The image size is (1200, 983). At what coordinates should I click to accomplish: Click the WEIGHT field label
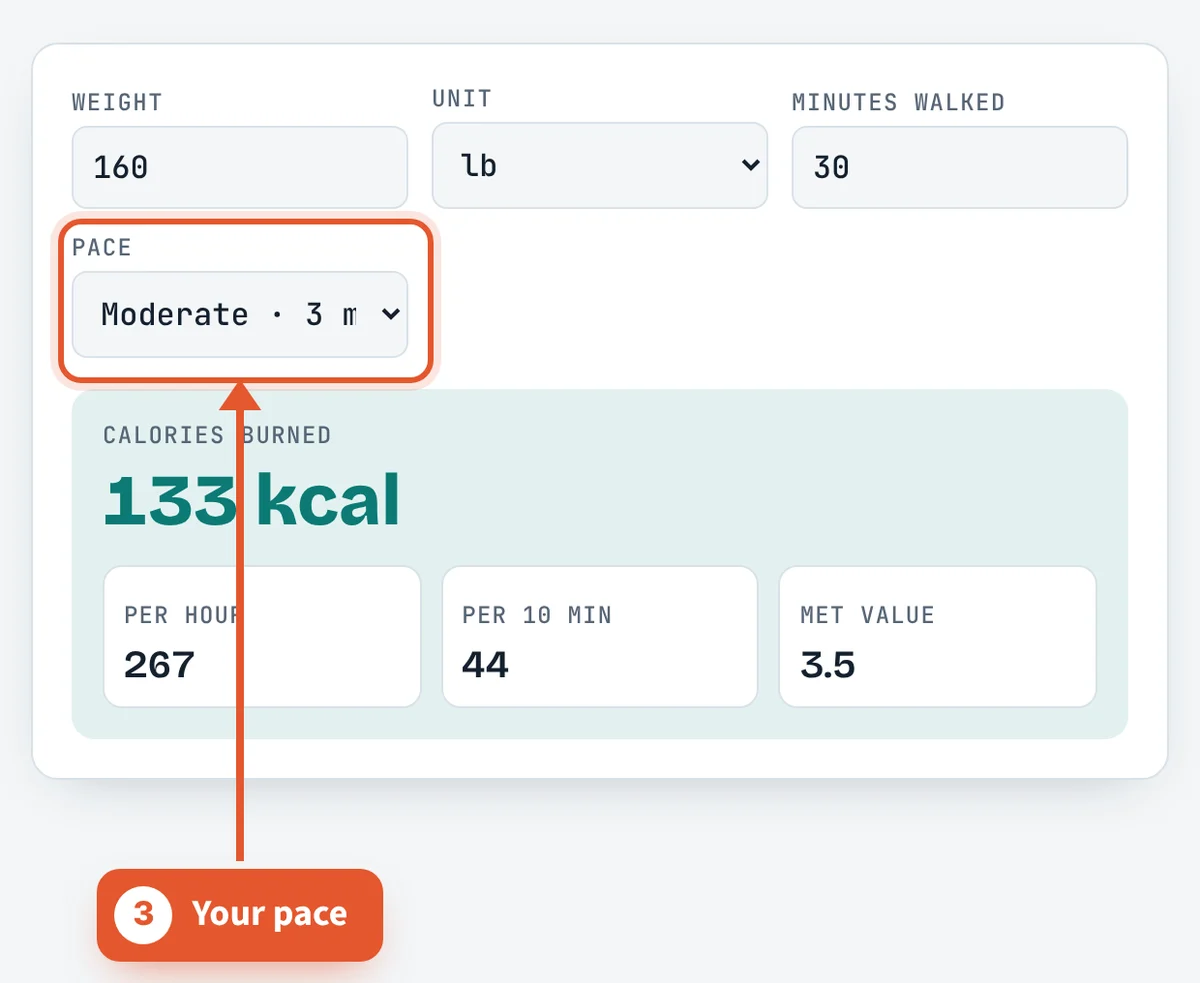[x=117, y=102]
